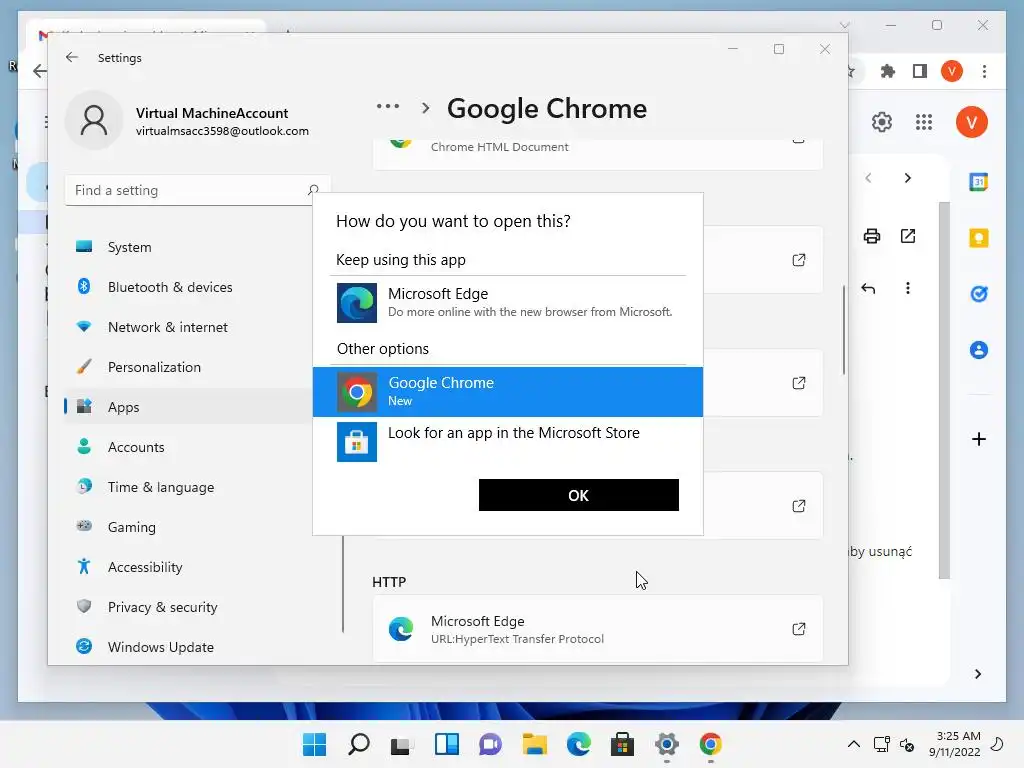Viewport: 1024px width, 768px height.
Task: Open the HTTP Microsoft Edge default entry
Action: pyautogui.click(x=598, y=629)
